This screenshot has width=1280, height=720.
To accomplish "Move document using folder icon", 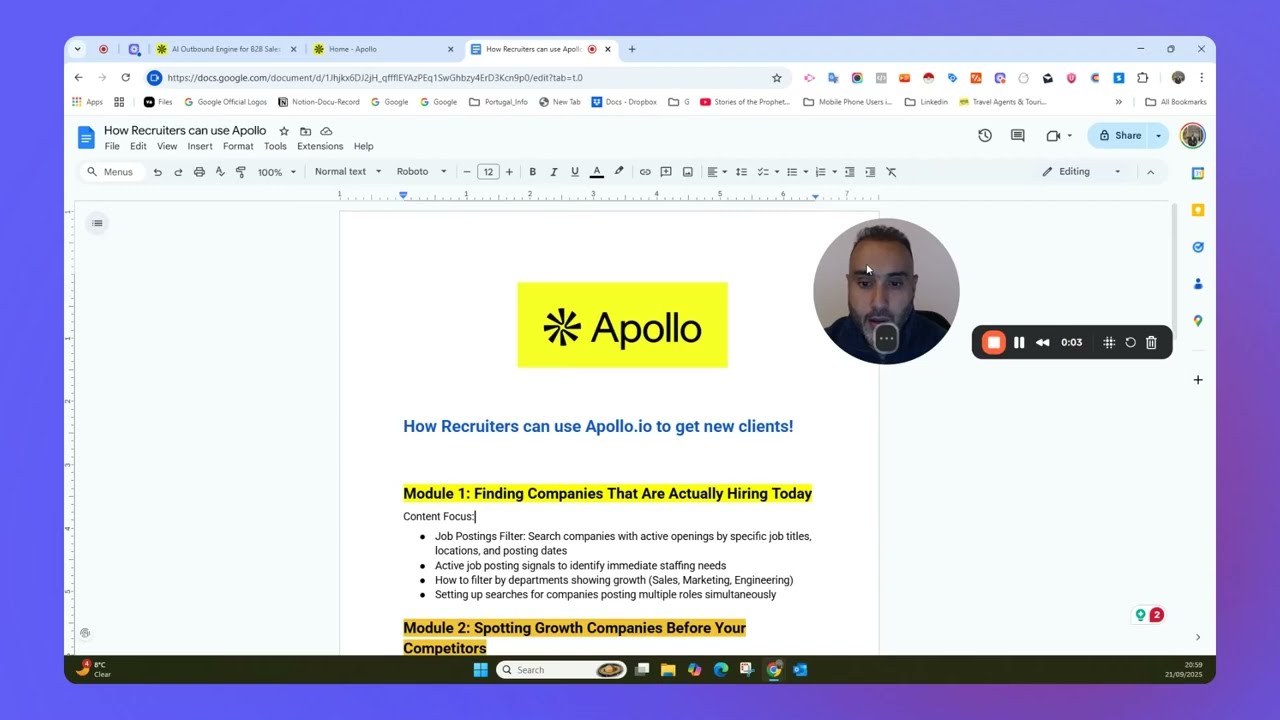I will 305,131.
